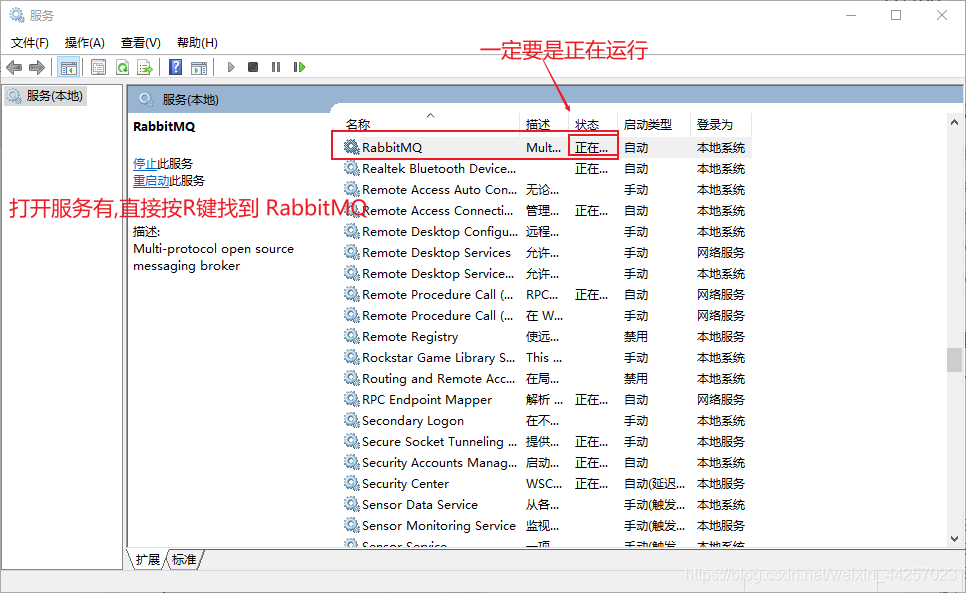Screen dimensions: 966x593
Task: Click the 停止 service link
Action: tap(145, 163)
